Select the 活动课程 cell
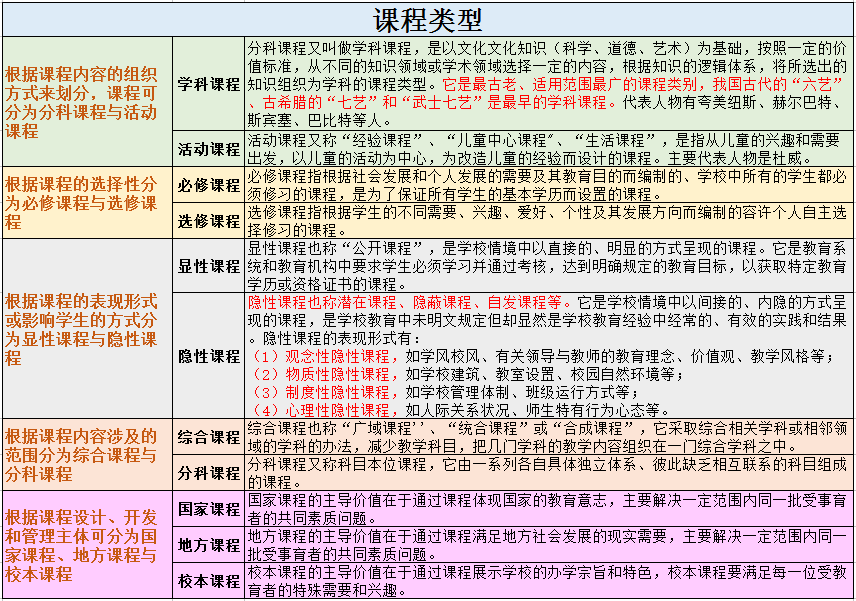Viewport: 856px width, 601px height. 209,149
